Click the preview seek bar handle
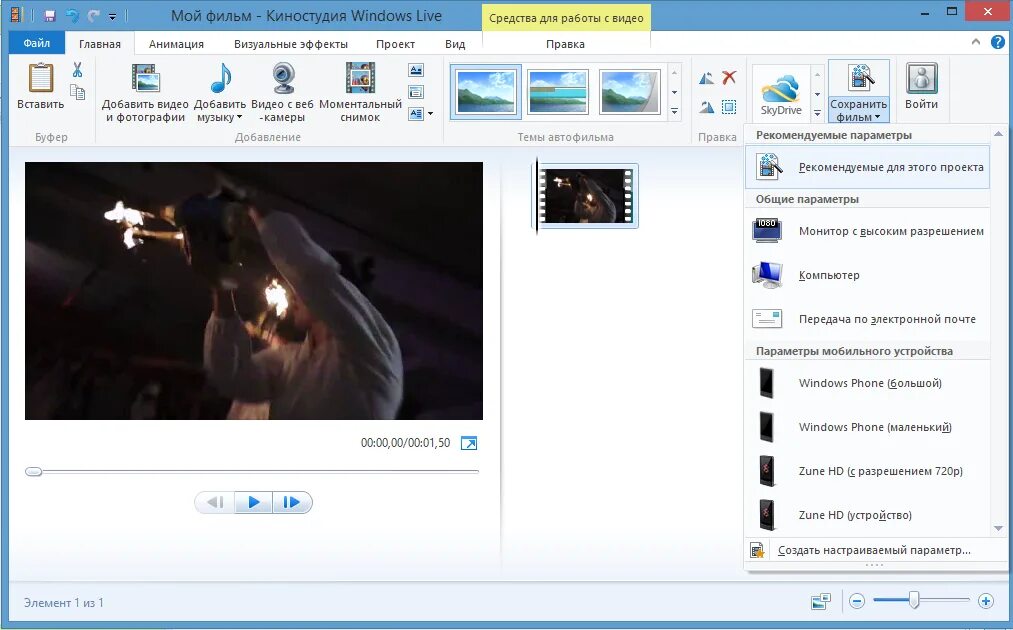Image resolution: width=1013 pixels, height=630 pixels. [34, 472]
